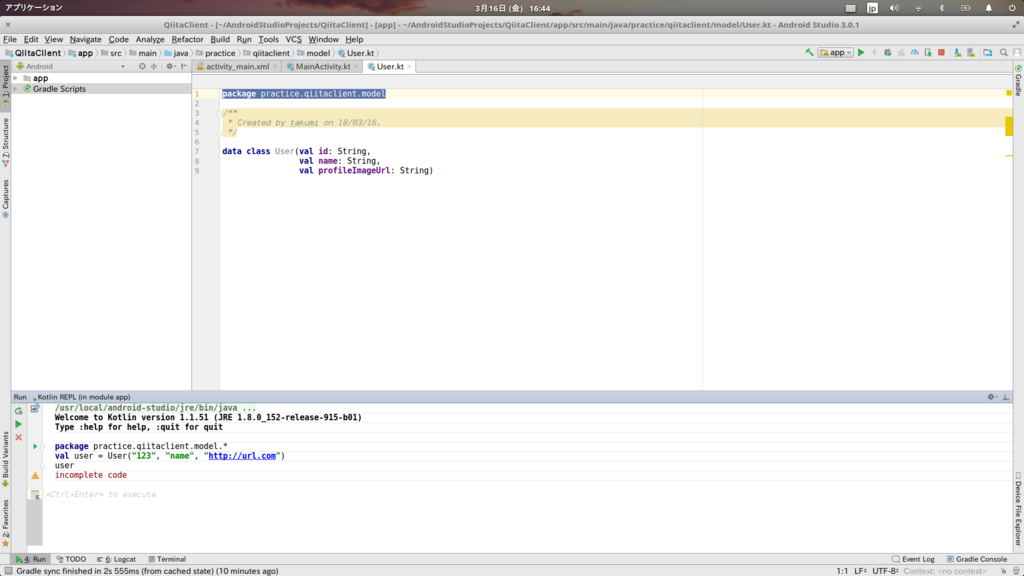Open the Build menu
Image resolution: width=1024 pixels, height=576 pixels.
pyautogui.click(x=219, y=39)
